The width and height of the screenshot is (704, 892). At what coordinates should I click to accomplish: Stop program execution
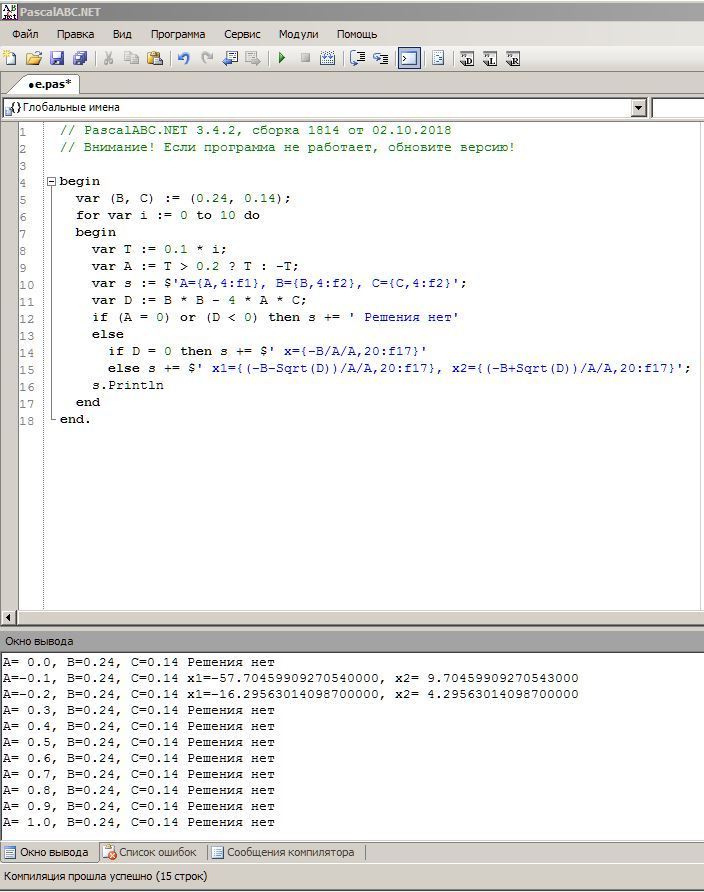coord(305,58)
